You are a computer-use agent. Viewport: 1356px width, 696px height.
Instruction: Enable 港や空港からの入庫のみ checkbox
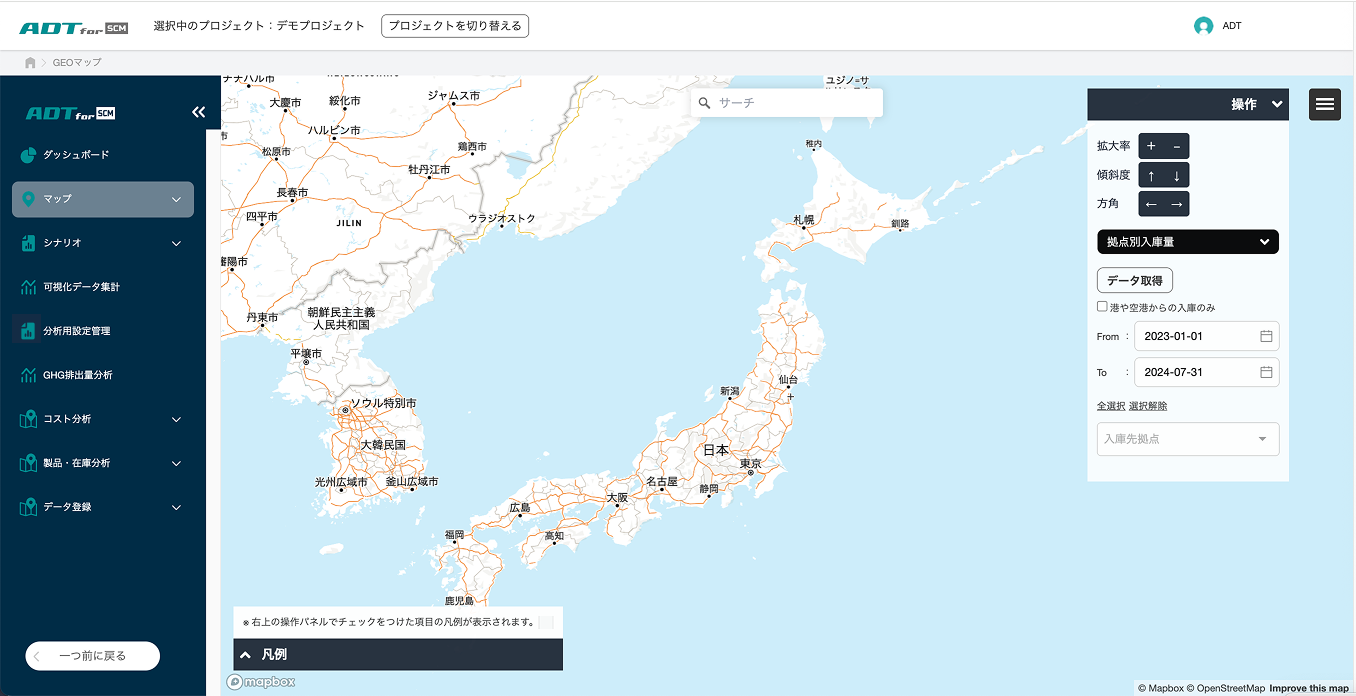click(x=1102, y=307)
